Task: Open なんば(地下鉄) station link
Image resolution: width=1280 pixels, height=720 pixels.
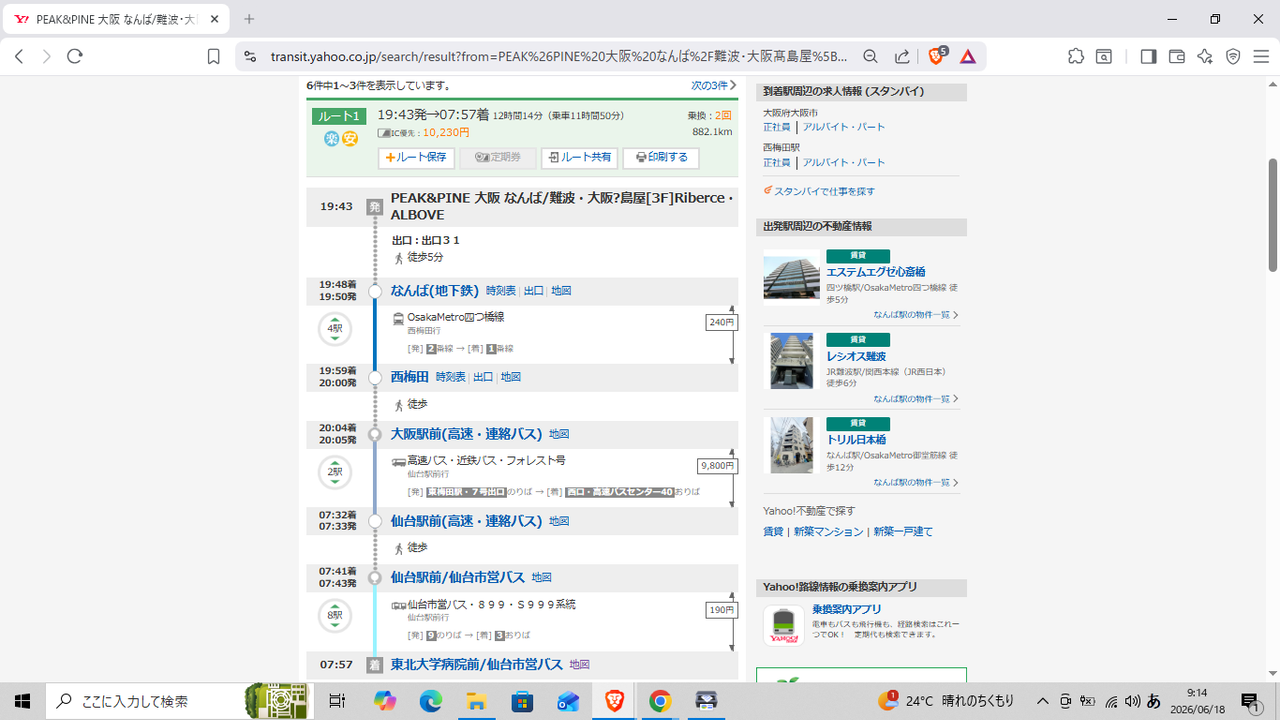Action: 435,291
